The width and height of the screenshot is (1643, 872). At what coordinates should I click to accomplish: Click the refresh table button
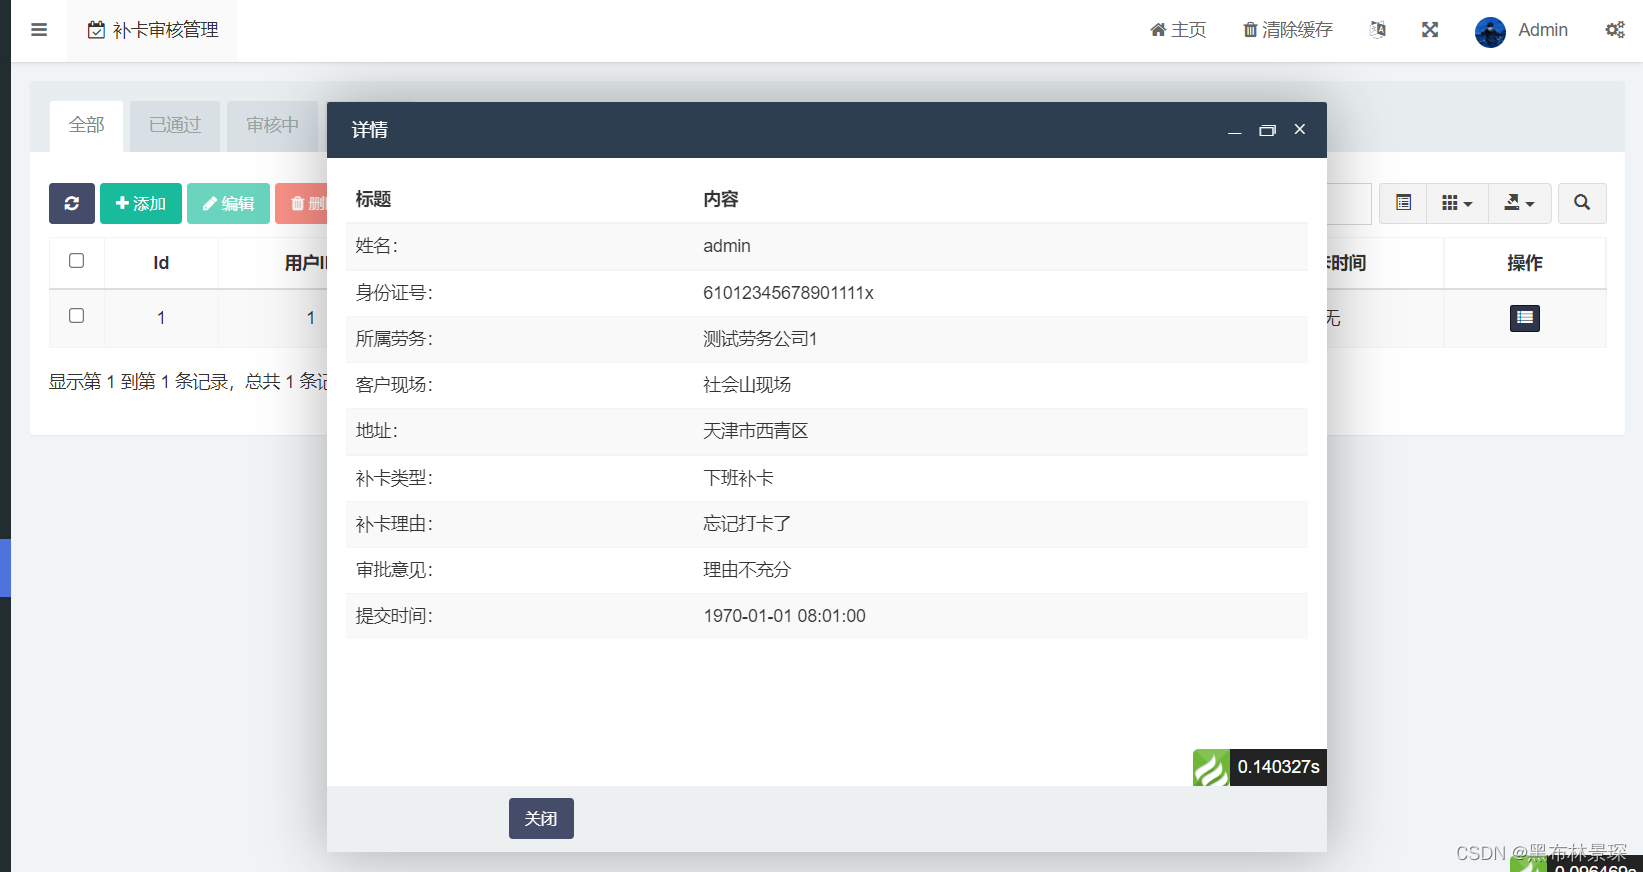(72, 203)
